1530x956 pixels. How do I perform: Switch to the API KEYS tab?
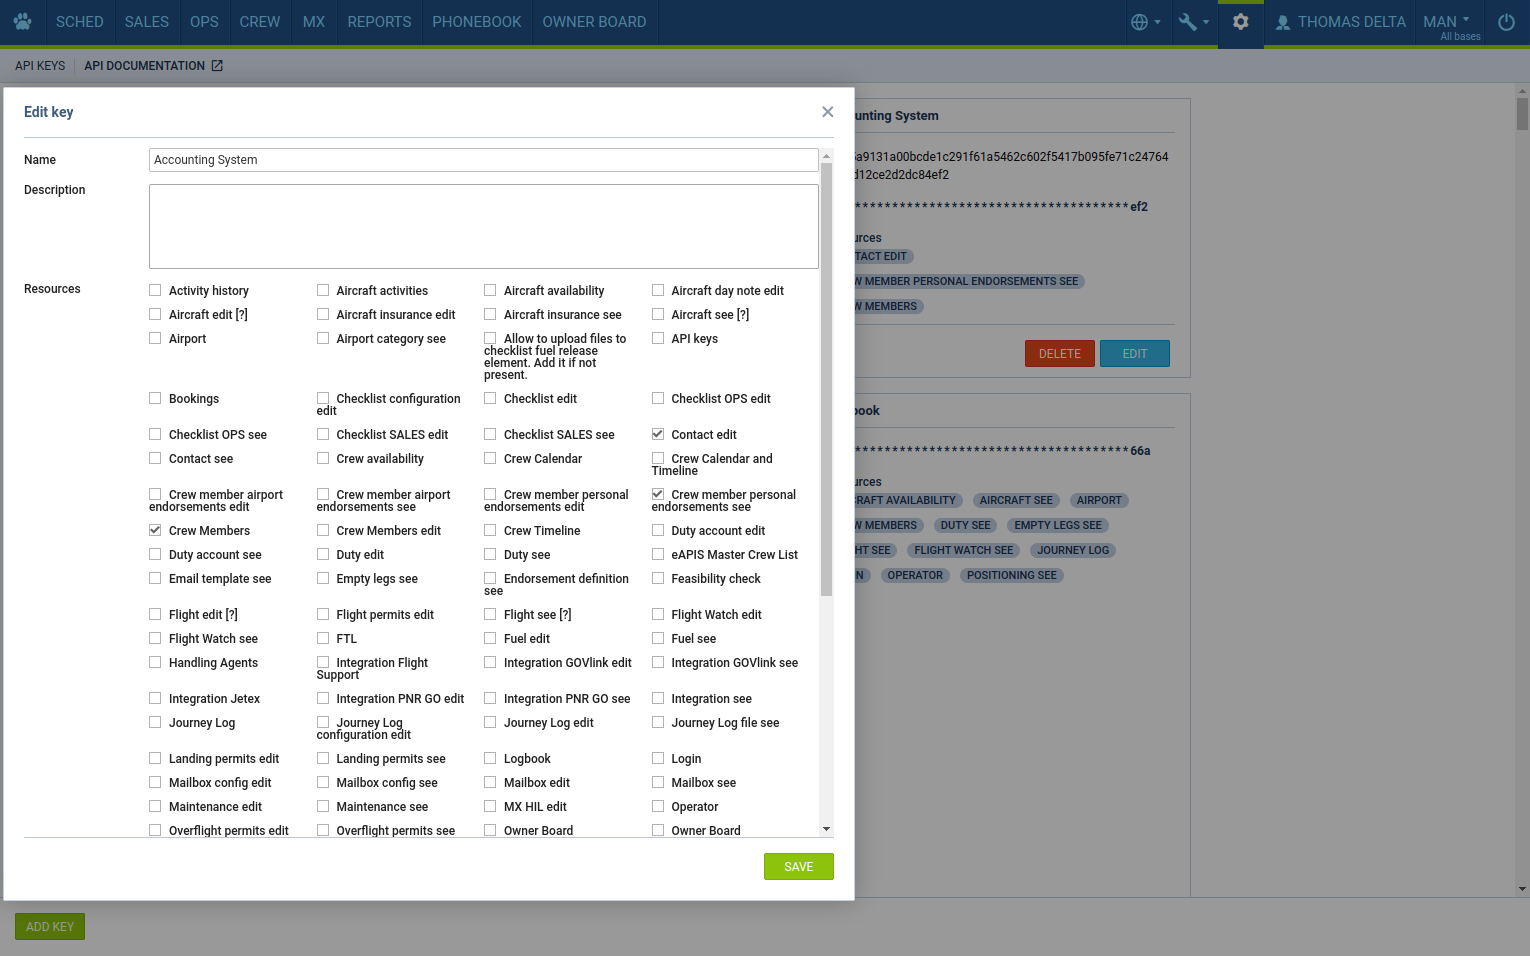[x=40, y=66]
